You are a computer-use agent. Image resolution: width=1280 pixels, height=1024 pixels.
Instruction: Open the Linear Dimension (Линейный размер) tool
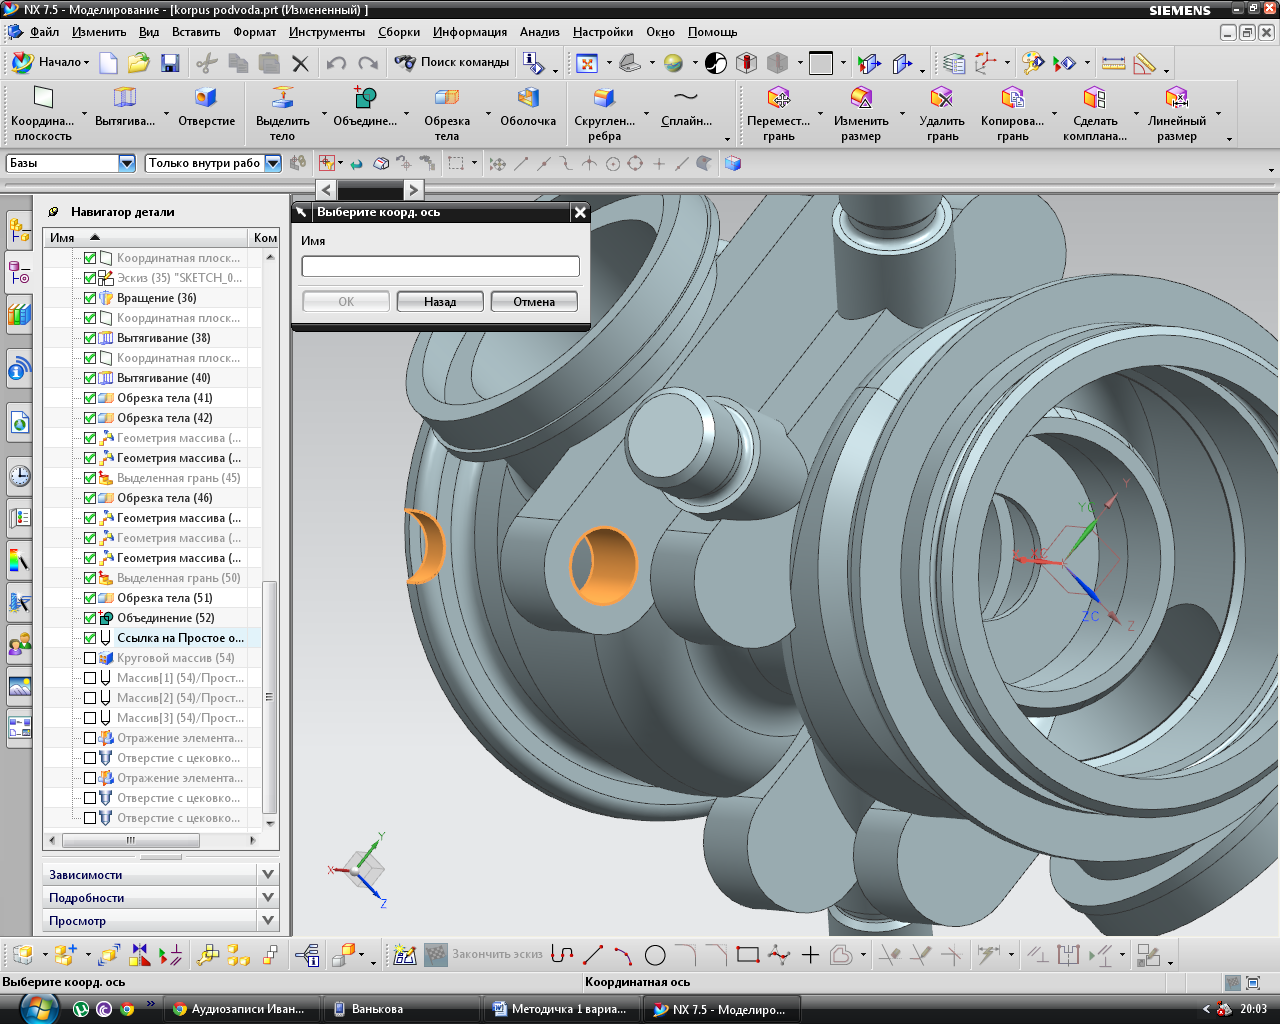tap(1177, 112)
